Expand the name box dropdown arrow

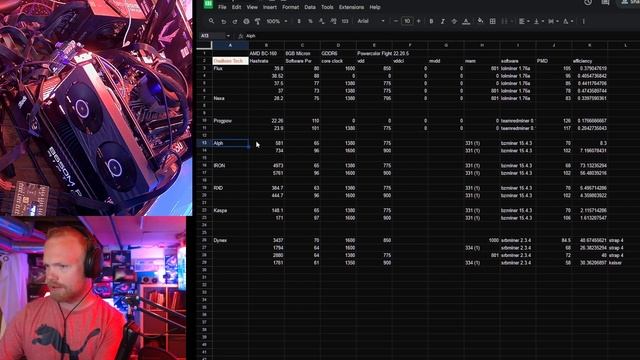coord(228,36)
